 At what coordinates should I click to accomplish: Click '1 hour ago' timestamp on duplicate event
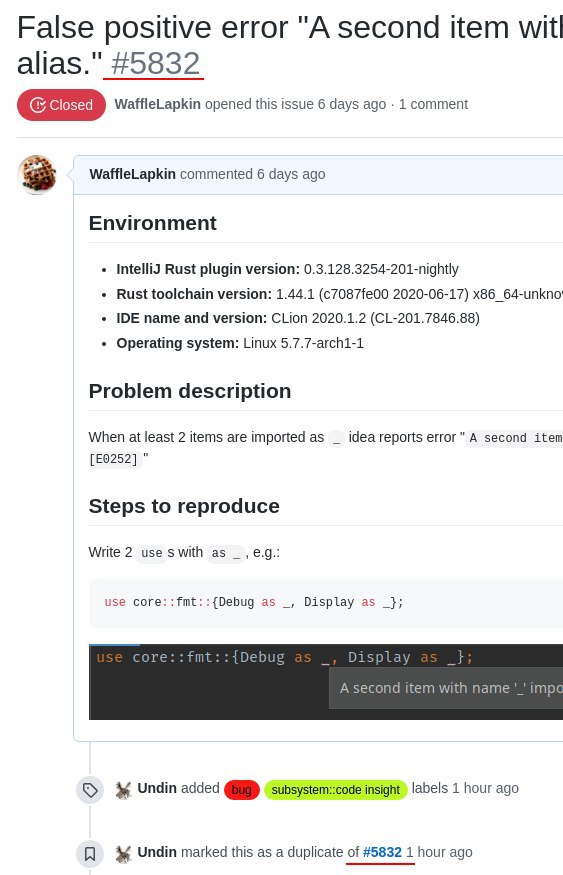439,852
